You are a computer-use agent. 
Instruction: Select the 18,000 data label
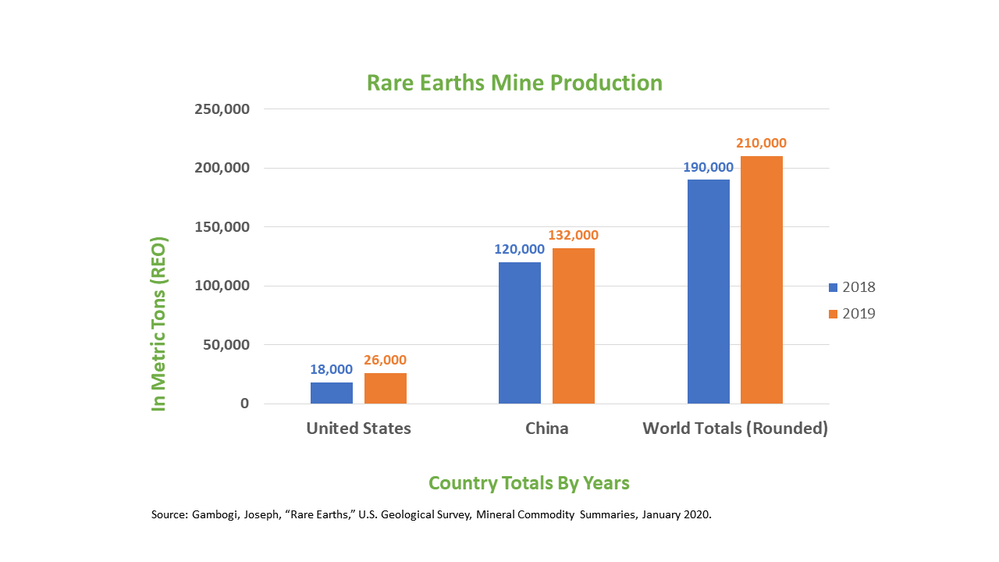pos(331,369)
